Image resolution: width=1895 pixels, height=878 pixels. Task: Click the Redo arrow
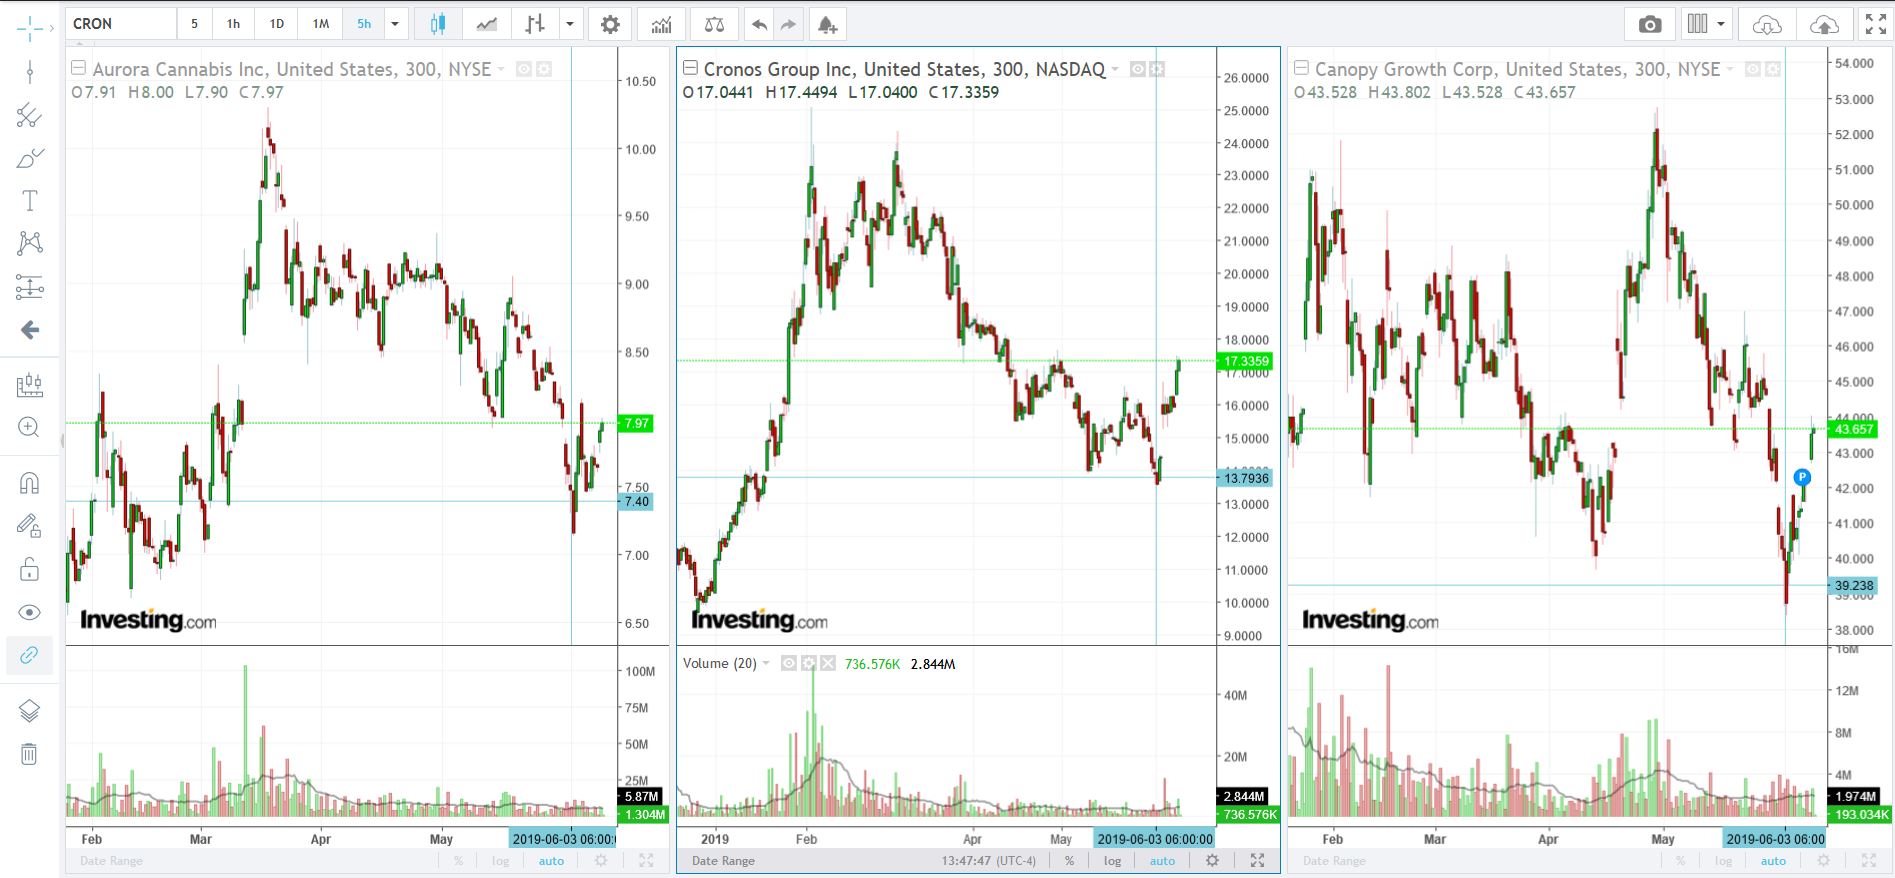789,24
